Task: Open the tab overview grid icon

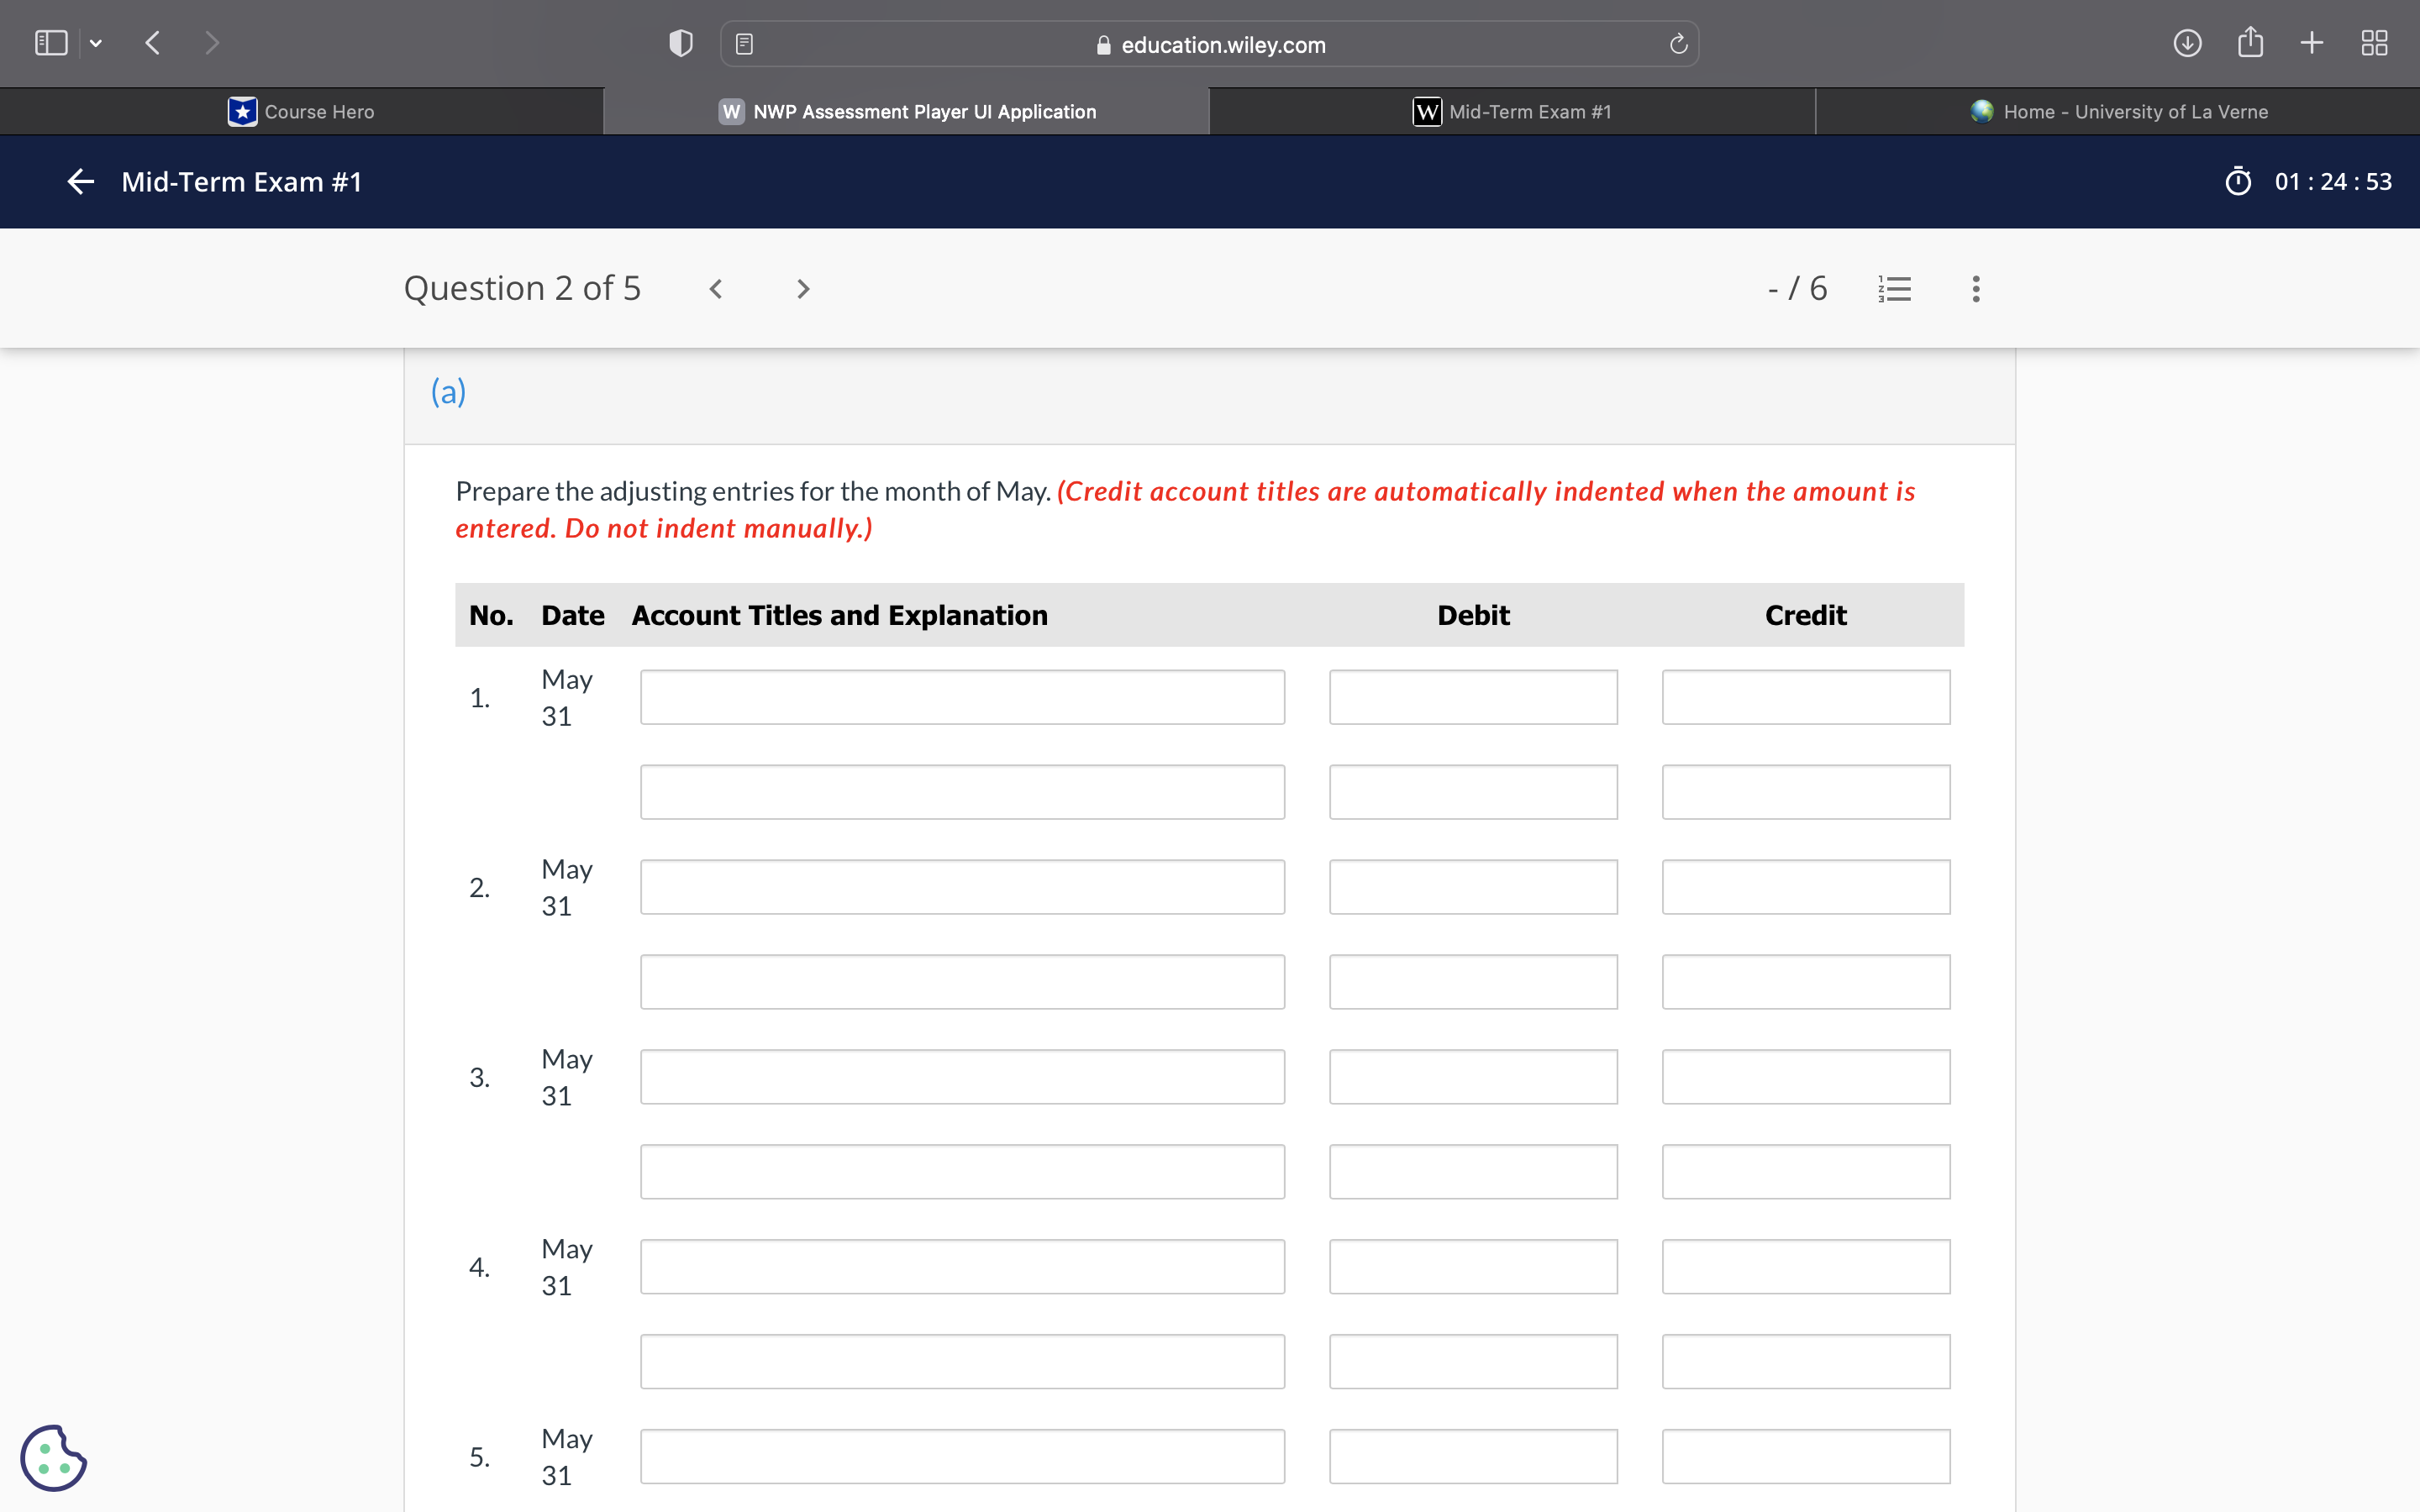Action: (2373, 43)
